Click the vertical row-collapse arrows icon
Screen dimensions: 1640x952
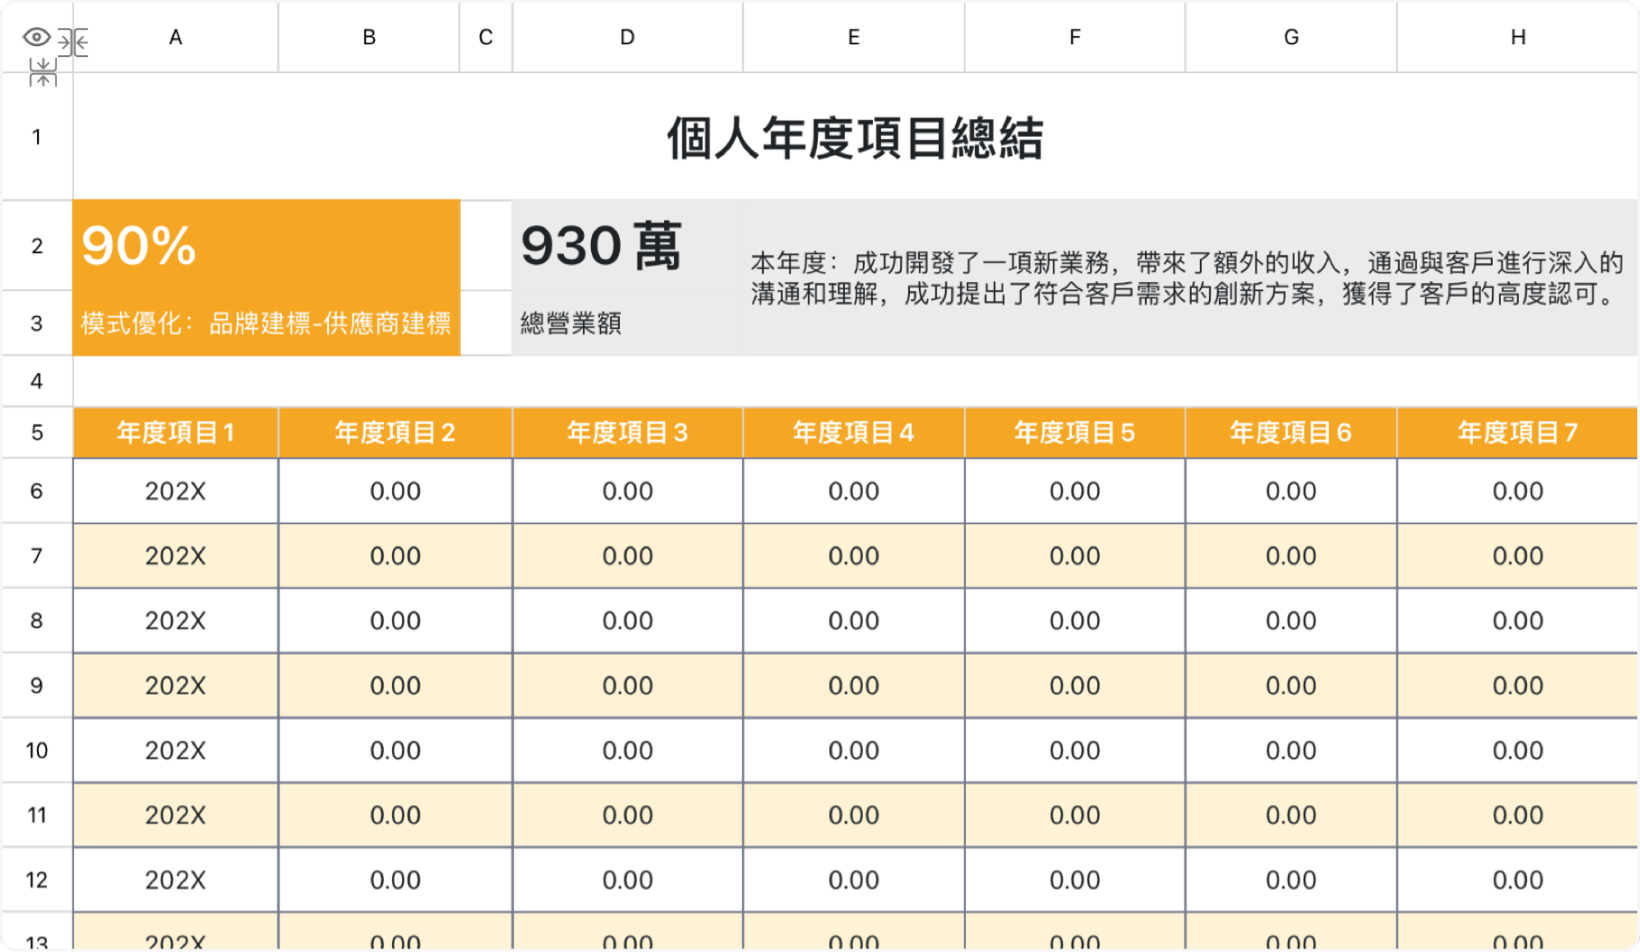pyautogui.click(x=42, y=72)
